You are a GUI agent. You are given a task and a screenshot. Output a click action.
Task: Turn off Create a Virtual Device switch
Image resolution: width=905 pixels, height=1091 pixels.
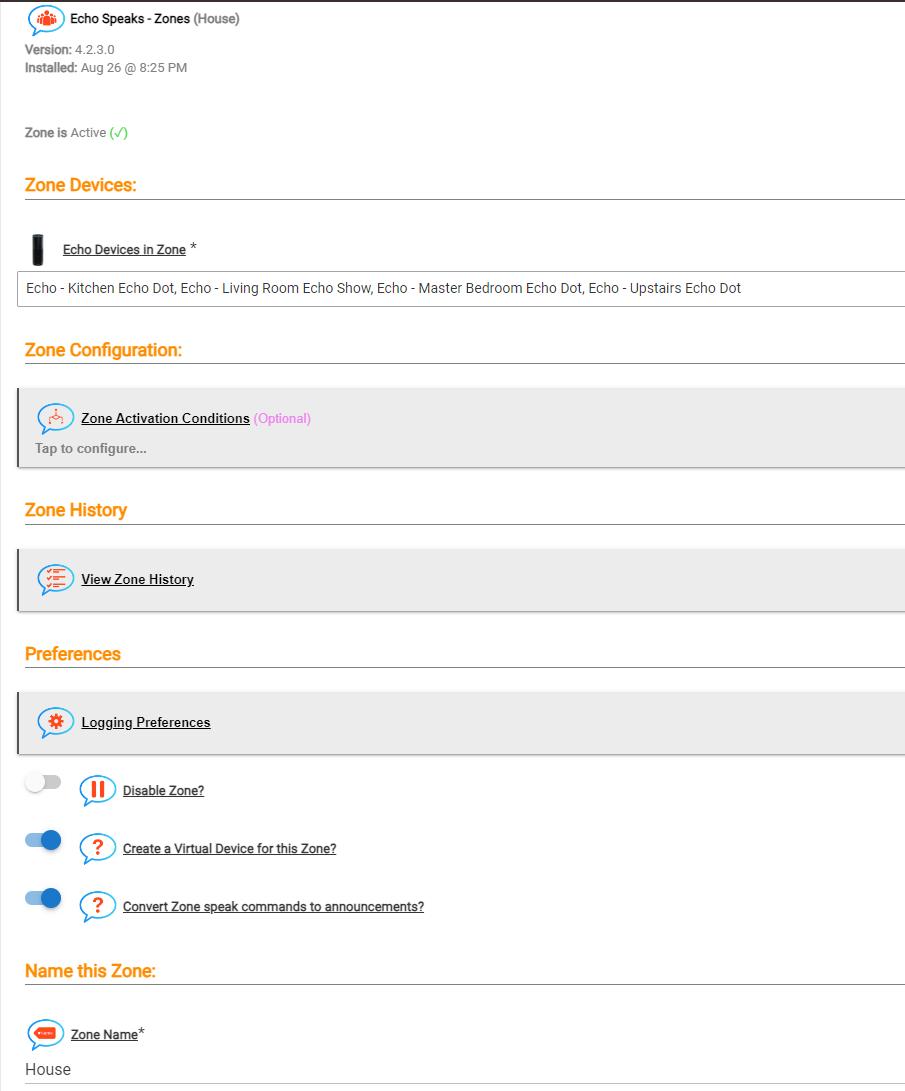[x=43, y=841]
